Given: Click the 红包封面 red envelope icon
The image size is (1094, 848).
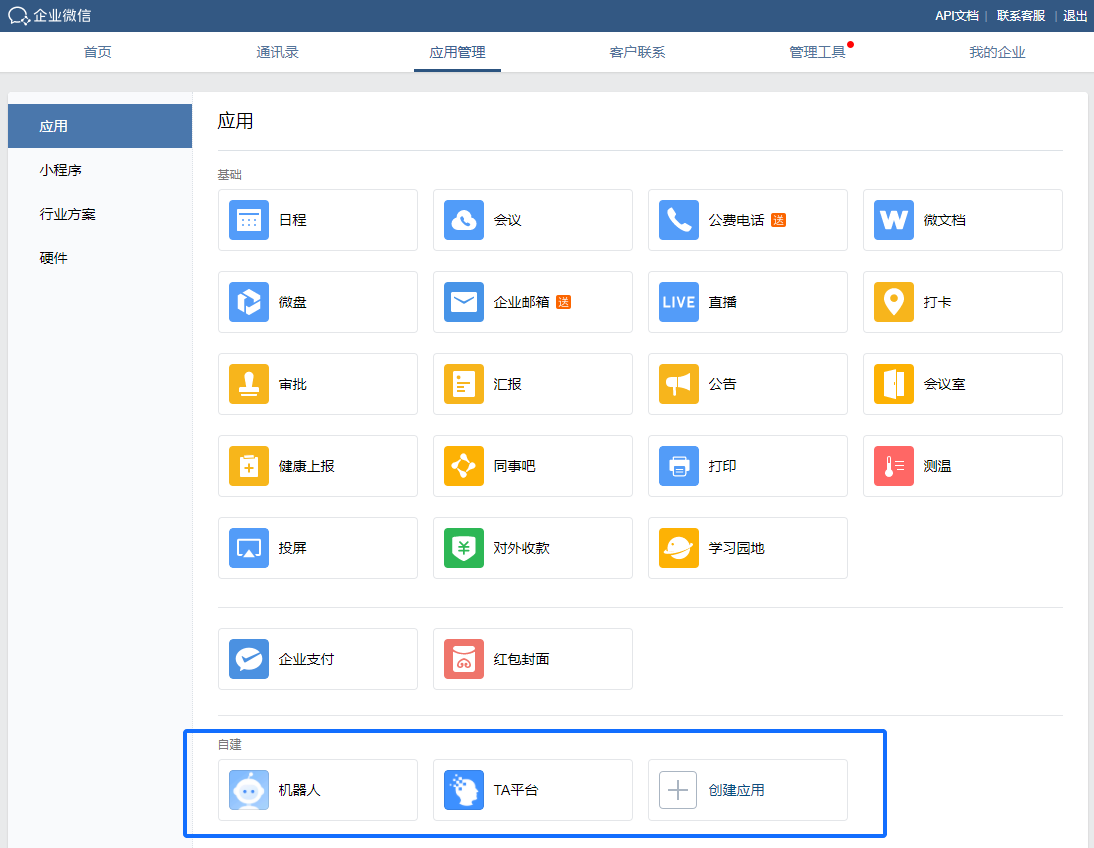Looking at the screenshot, I should click(x=464, y=659).
